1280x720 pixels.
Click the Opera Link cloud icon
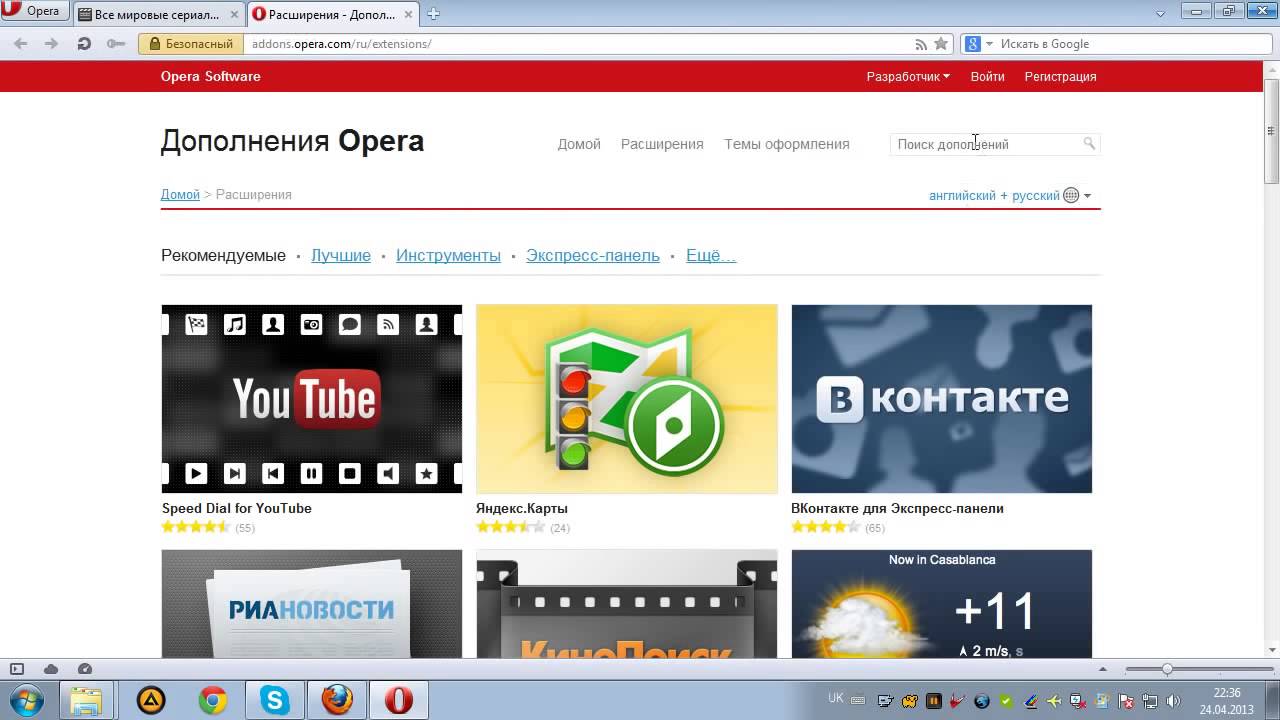[51, 669]
